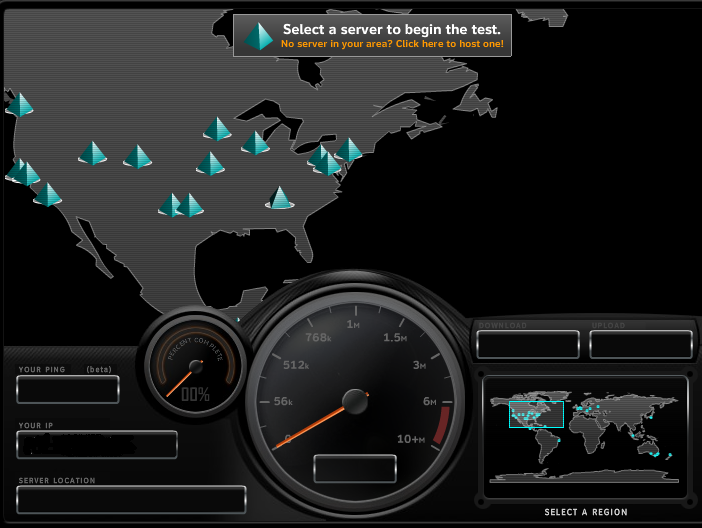Select the Pacific Northwest server pyramid
The width and height of the screenshot is (702, 528).
[20, 105]
